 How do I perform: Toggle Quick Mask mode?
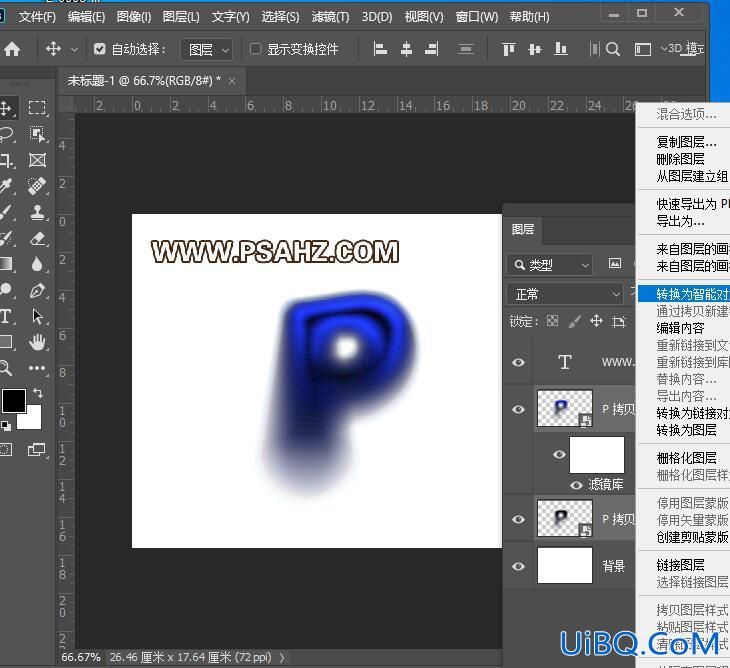pyautogui.click(x=6, y=450)
